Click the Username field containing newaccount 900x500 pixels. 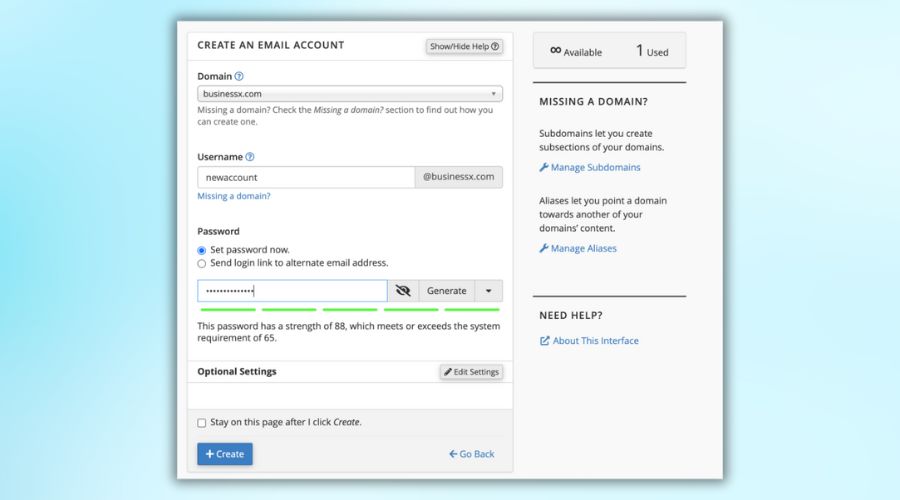306,177
